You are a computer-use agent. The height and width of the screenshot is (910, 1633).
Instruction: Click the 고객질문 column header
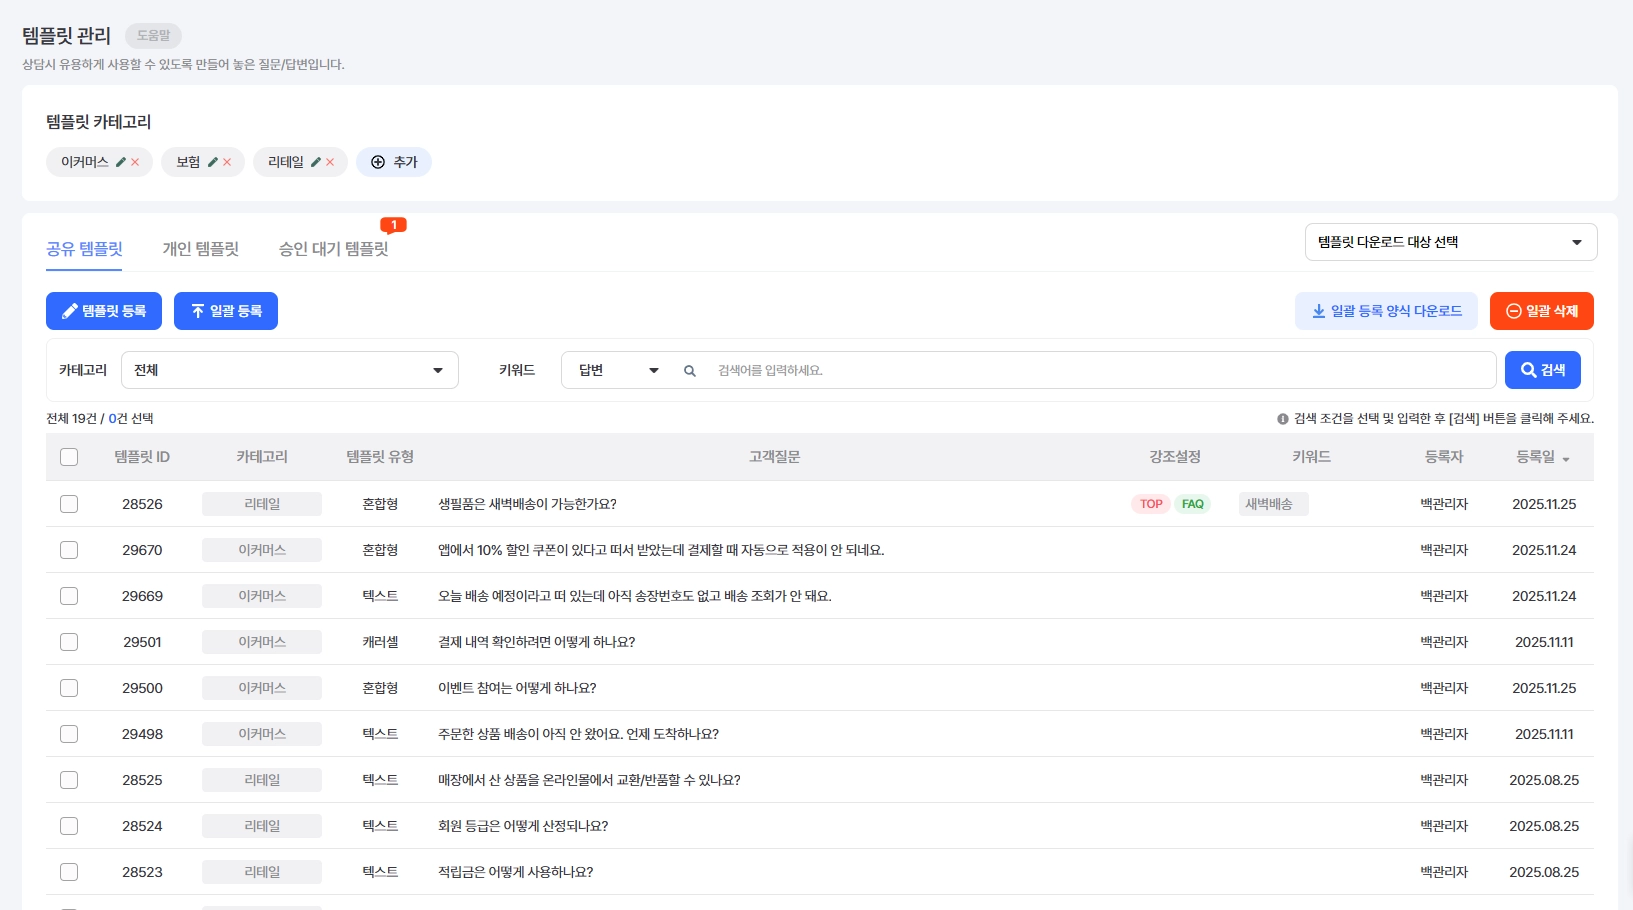coord(775,457)
